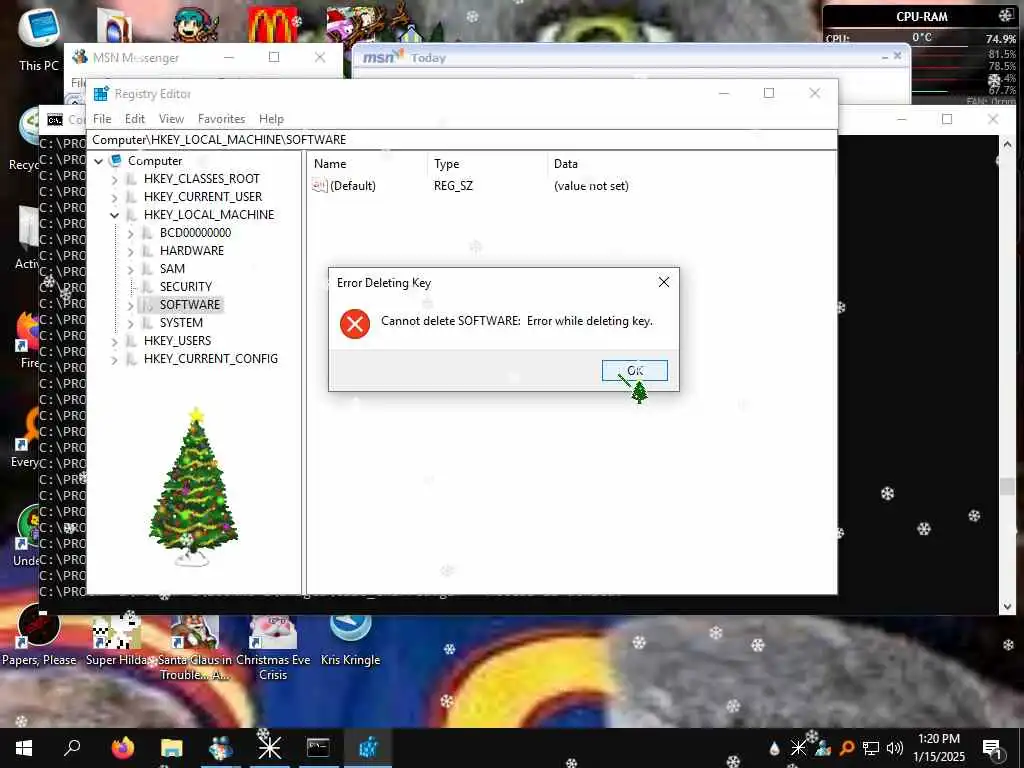Click the Command Prompt vertical scrollbar
The width and height of the screenshot is (1024, 768).
point(1006,376)
